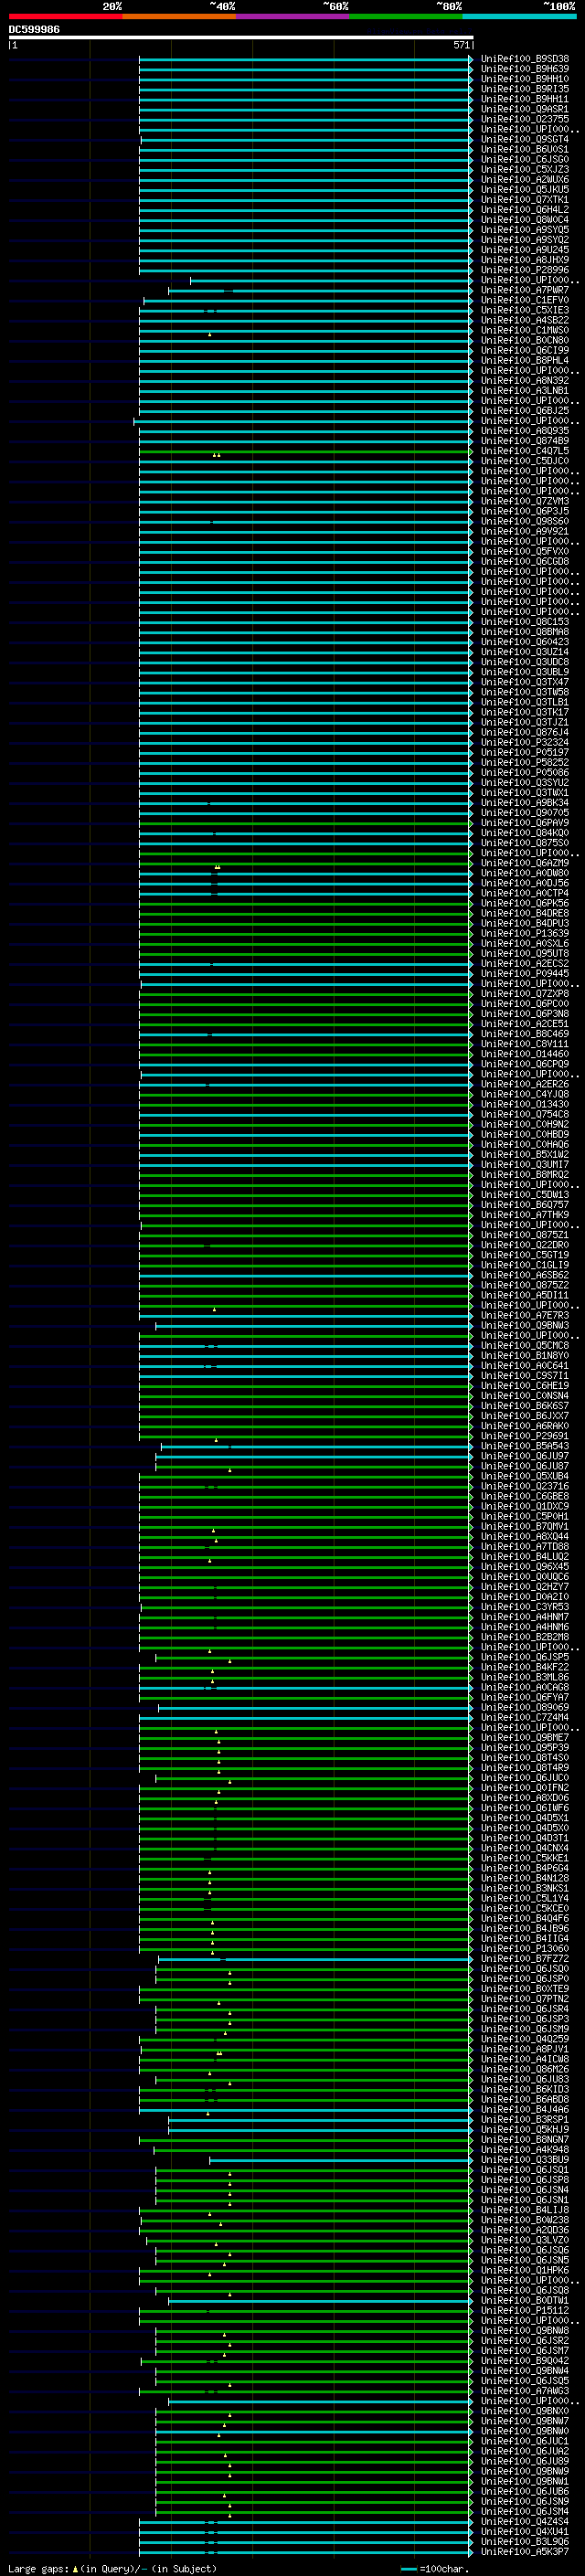585x2576 pixels.
Task: Click the green ~80% legend segment
Action: (406, 16)
